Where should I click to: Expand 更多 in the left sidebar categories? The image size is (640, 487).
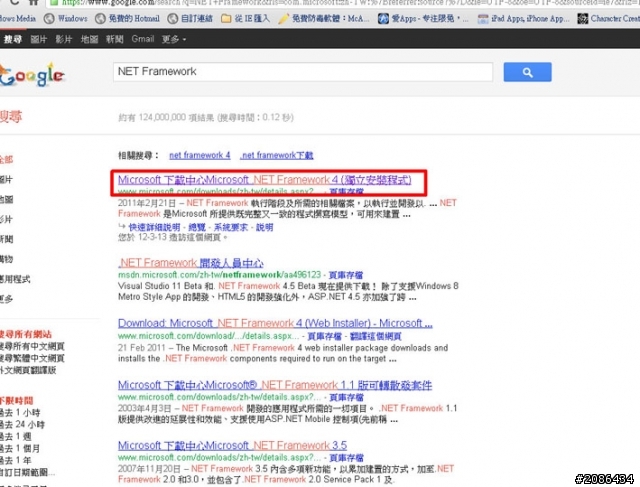7,299
